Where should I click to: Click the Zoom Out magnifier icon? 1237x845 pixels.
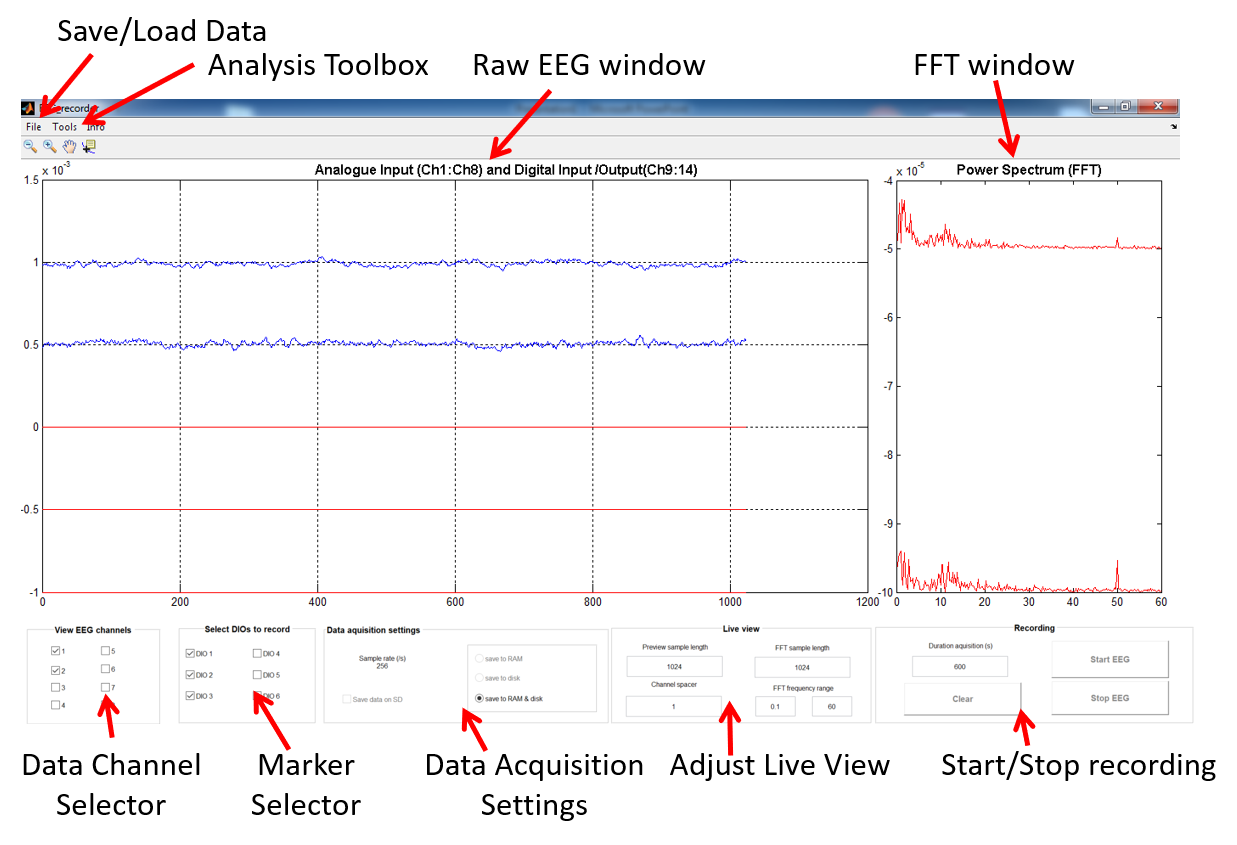30,147
